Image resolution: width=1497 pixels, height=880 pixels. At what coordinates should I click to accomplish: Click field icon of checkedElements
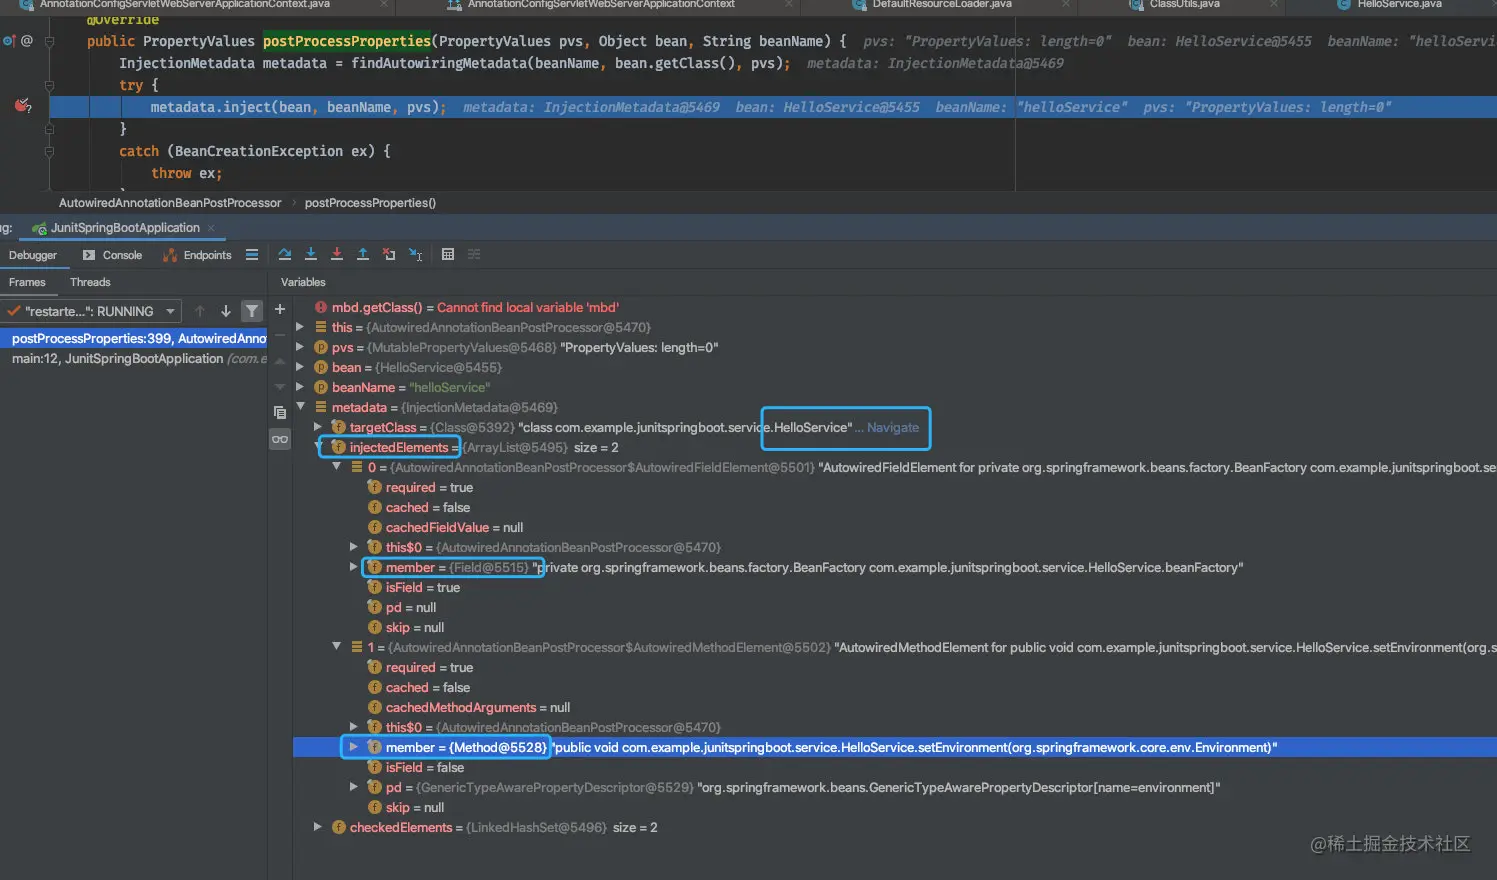[x=339, y=827]
